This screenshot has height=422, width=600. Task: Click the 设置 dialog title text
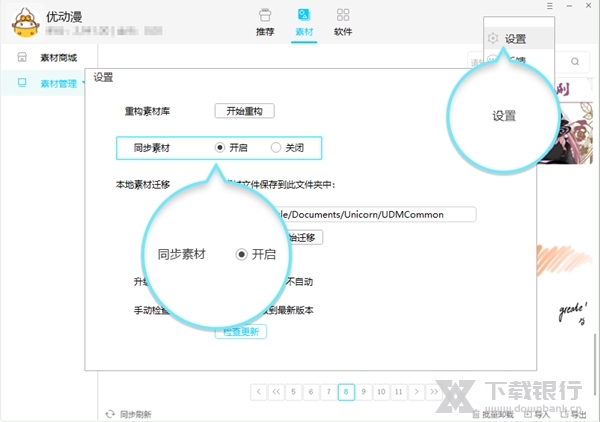(x=103, y=77)
